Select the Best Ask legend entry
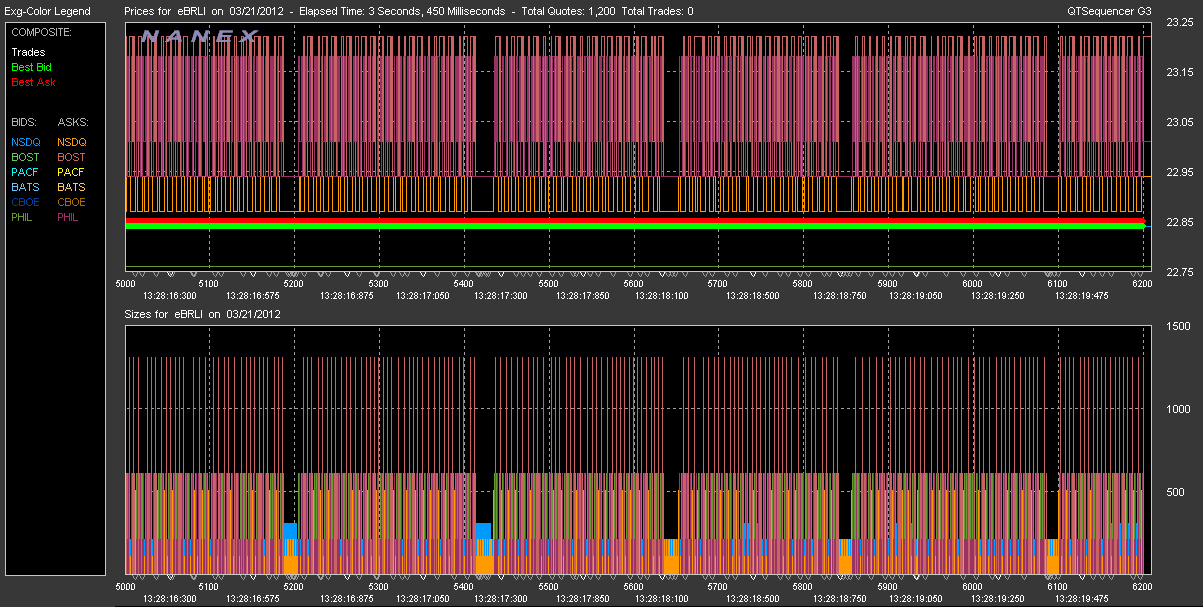This screenshot has height=607, width=1203. 33,82
